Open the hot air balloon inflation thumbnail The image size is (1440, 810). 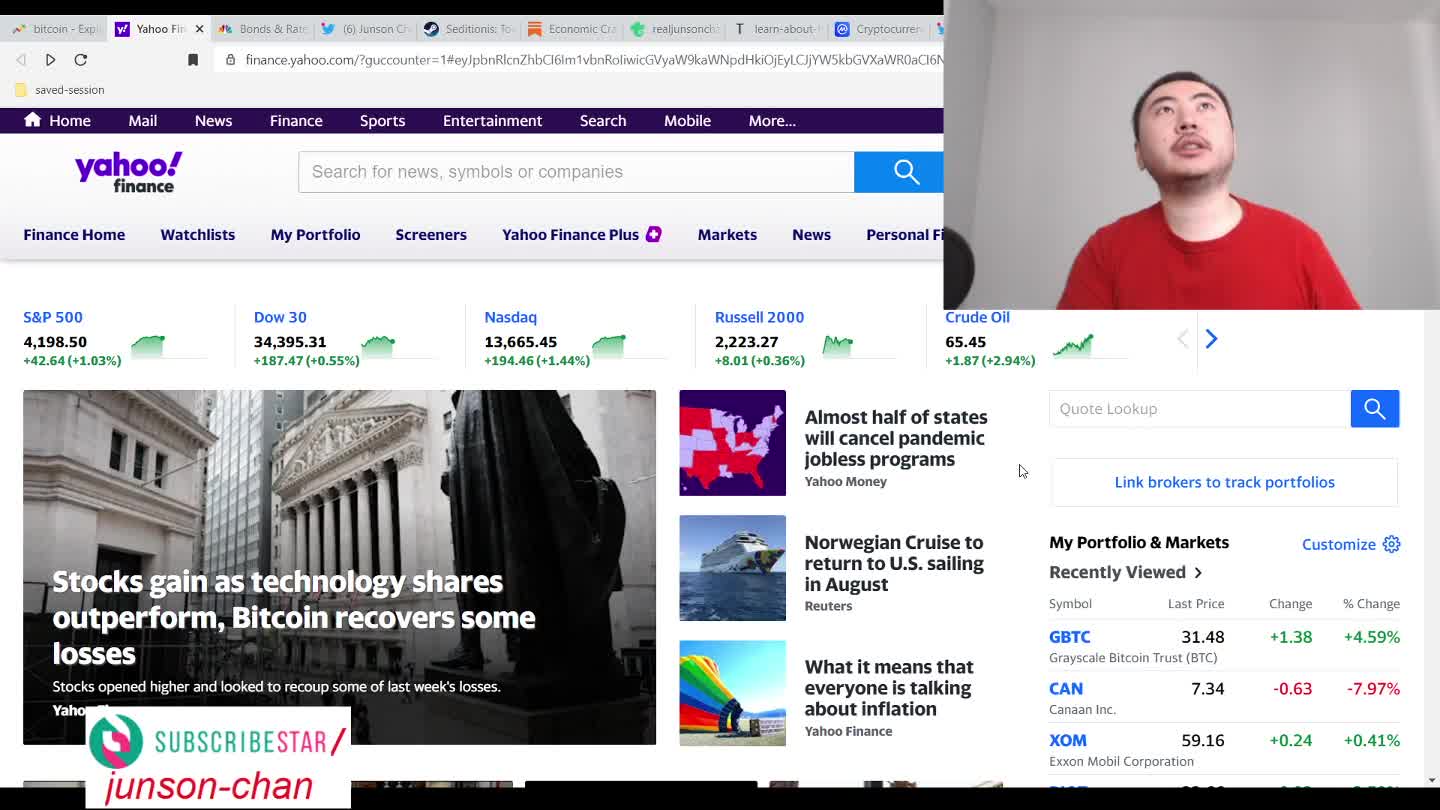coord(732,693)
